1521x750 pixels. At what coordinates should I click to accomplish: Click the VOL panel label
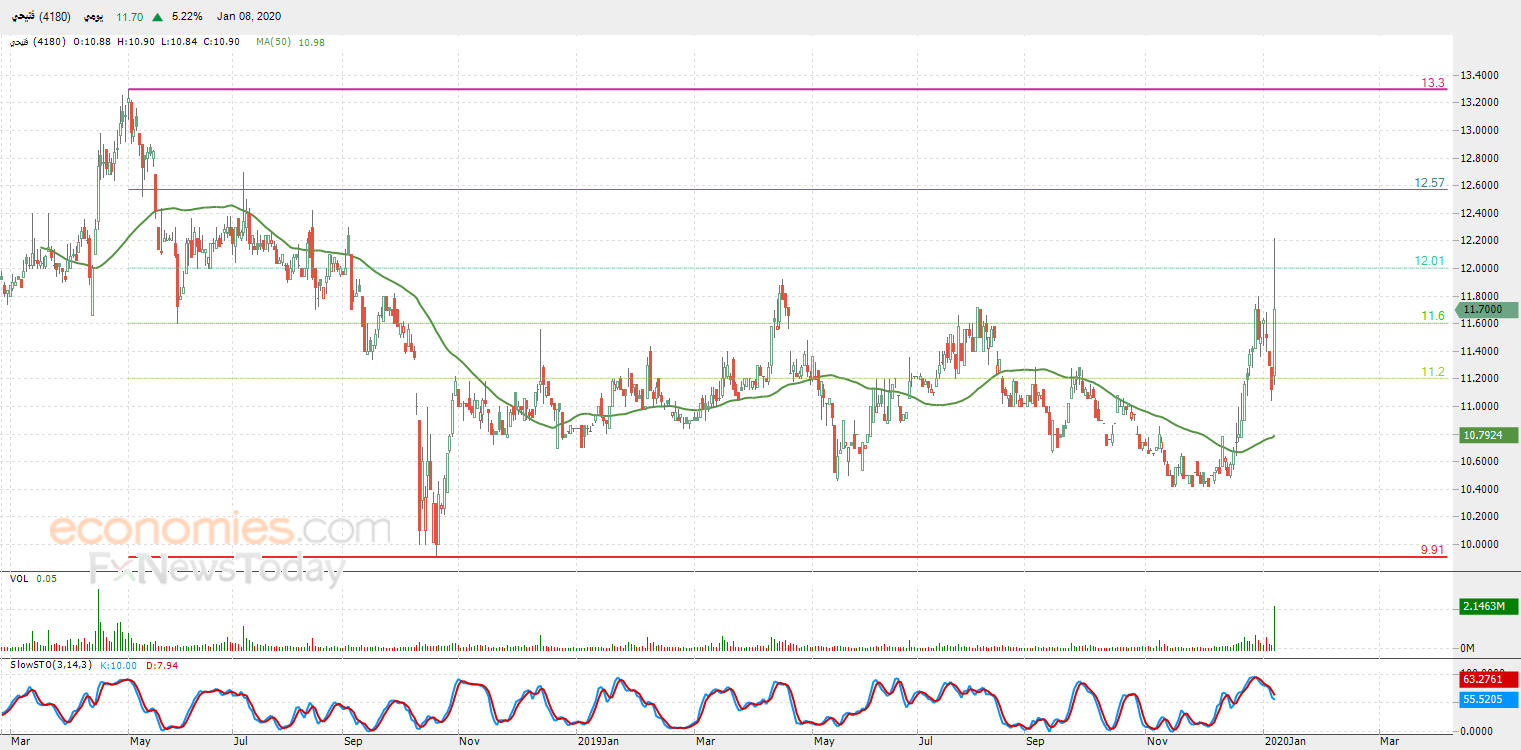(19, 578)
